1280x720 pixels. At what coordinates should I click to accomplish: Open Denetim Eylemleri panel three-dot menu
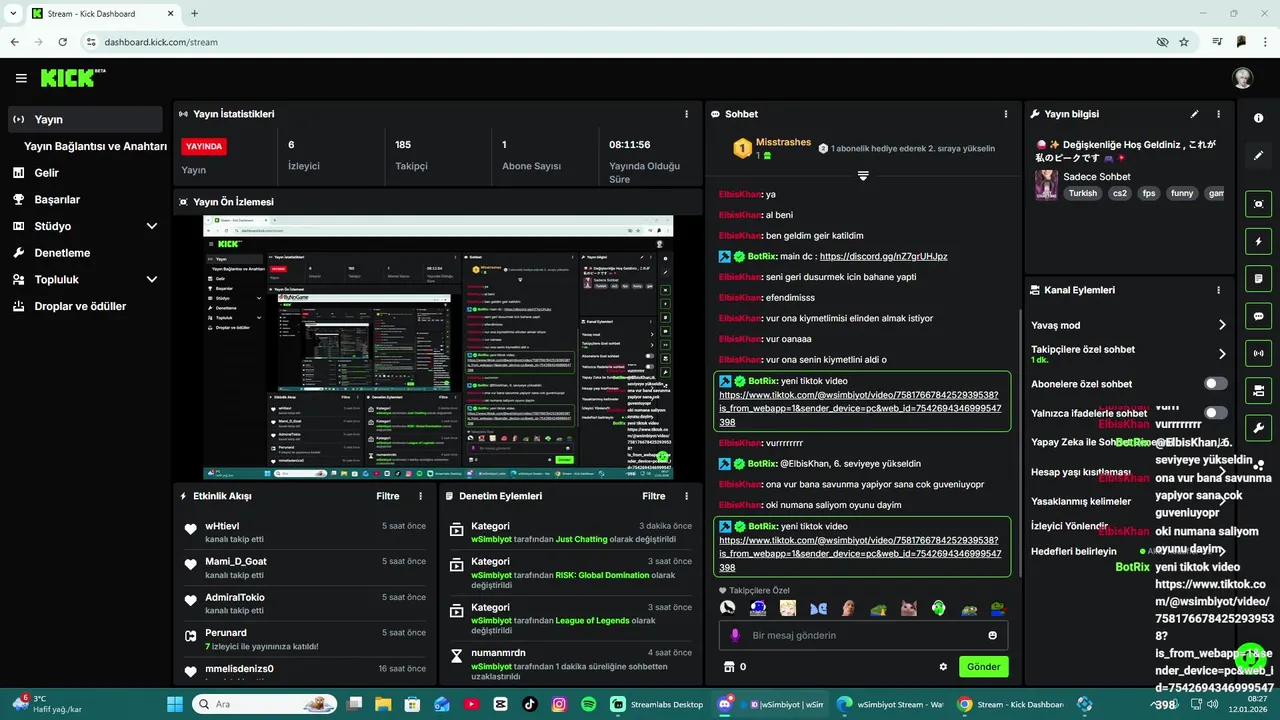(x=686, y=496)
